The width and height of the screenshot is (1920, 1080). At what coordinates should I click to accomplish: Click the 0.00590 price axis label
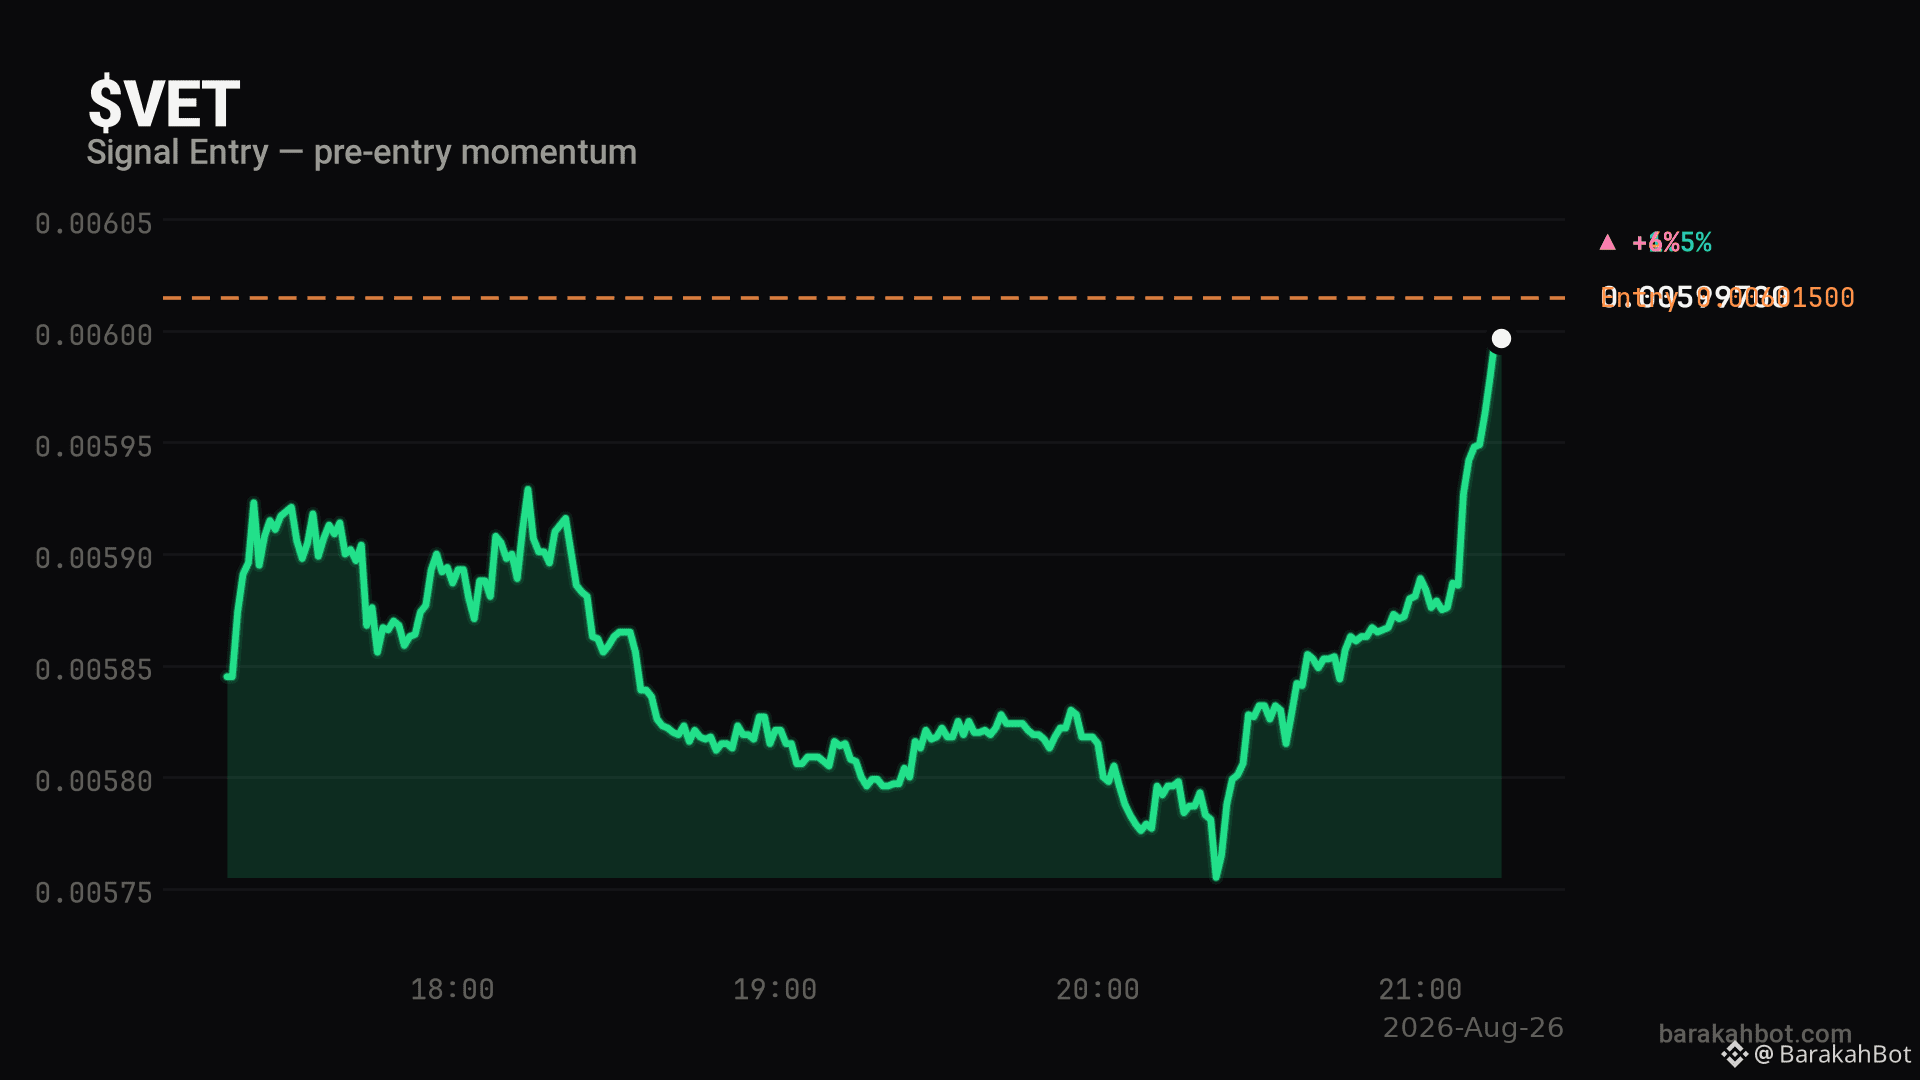(x=94, y=558)
